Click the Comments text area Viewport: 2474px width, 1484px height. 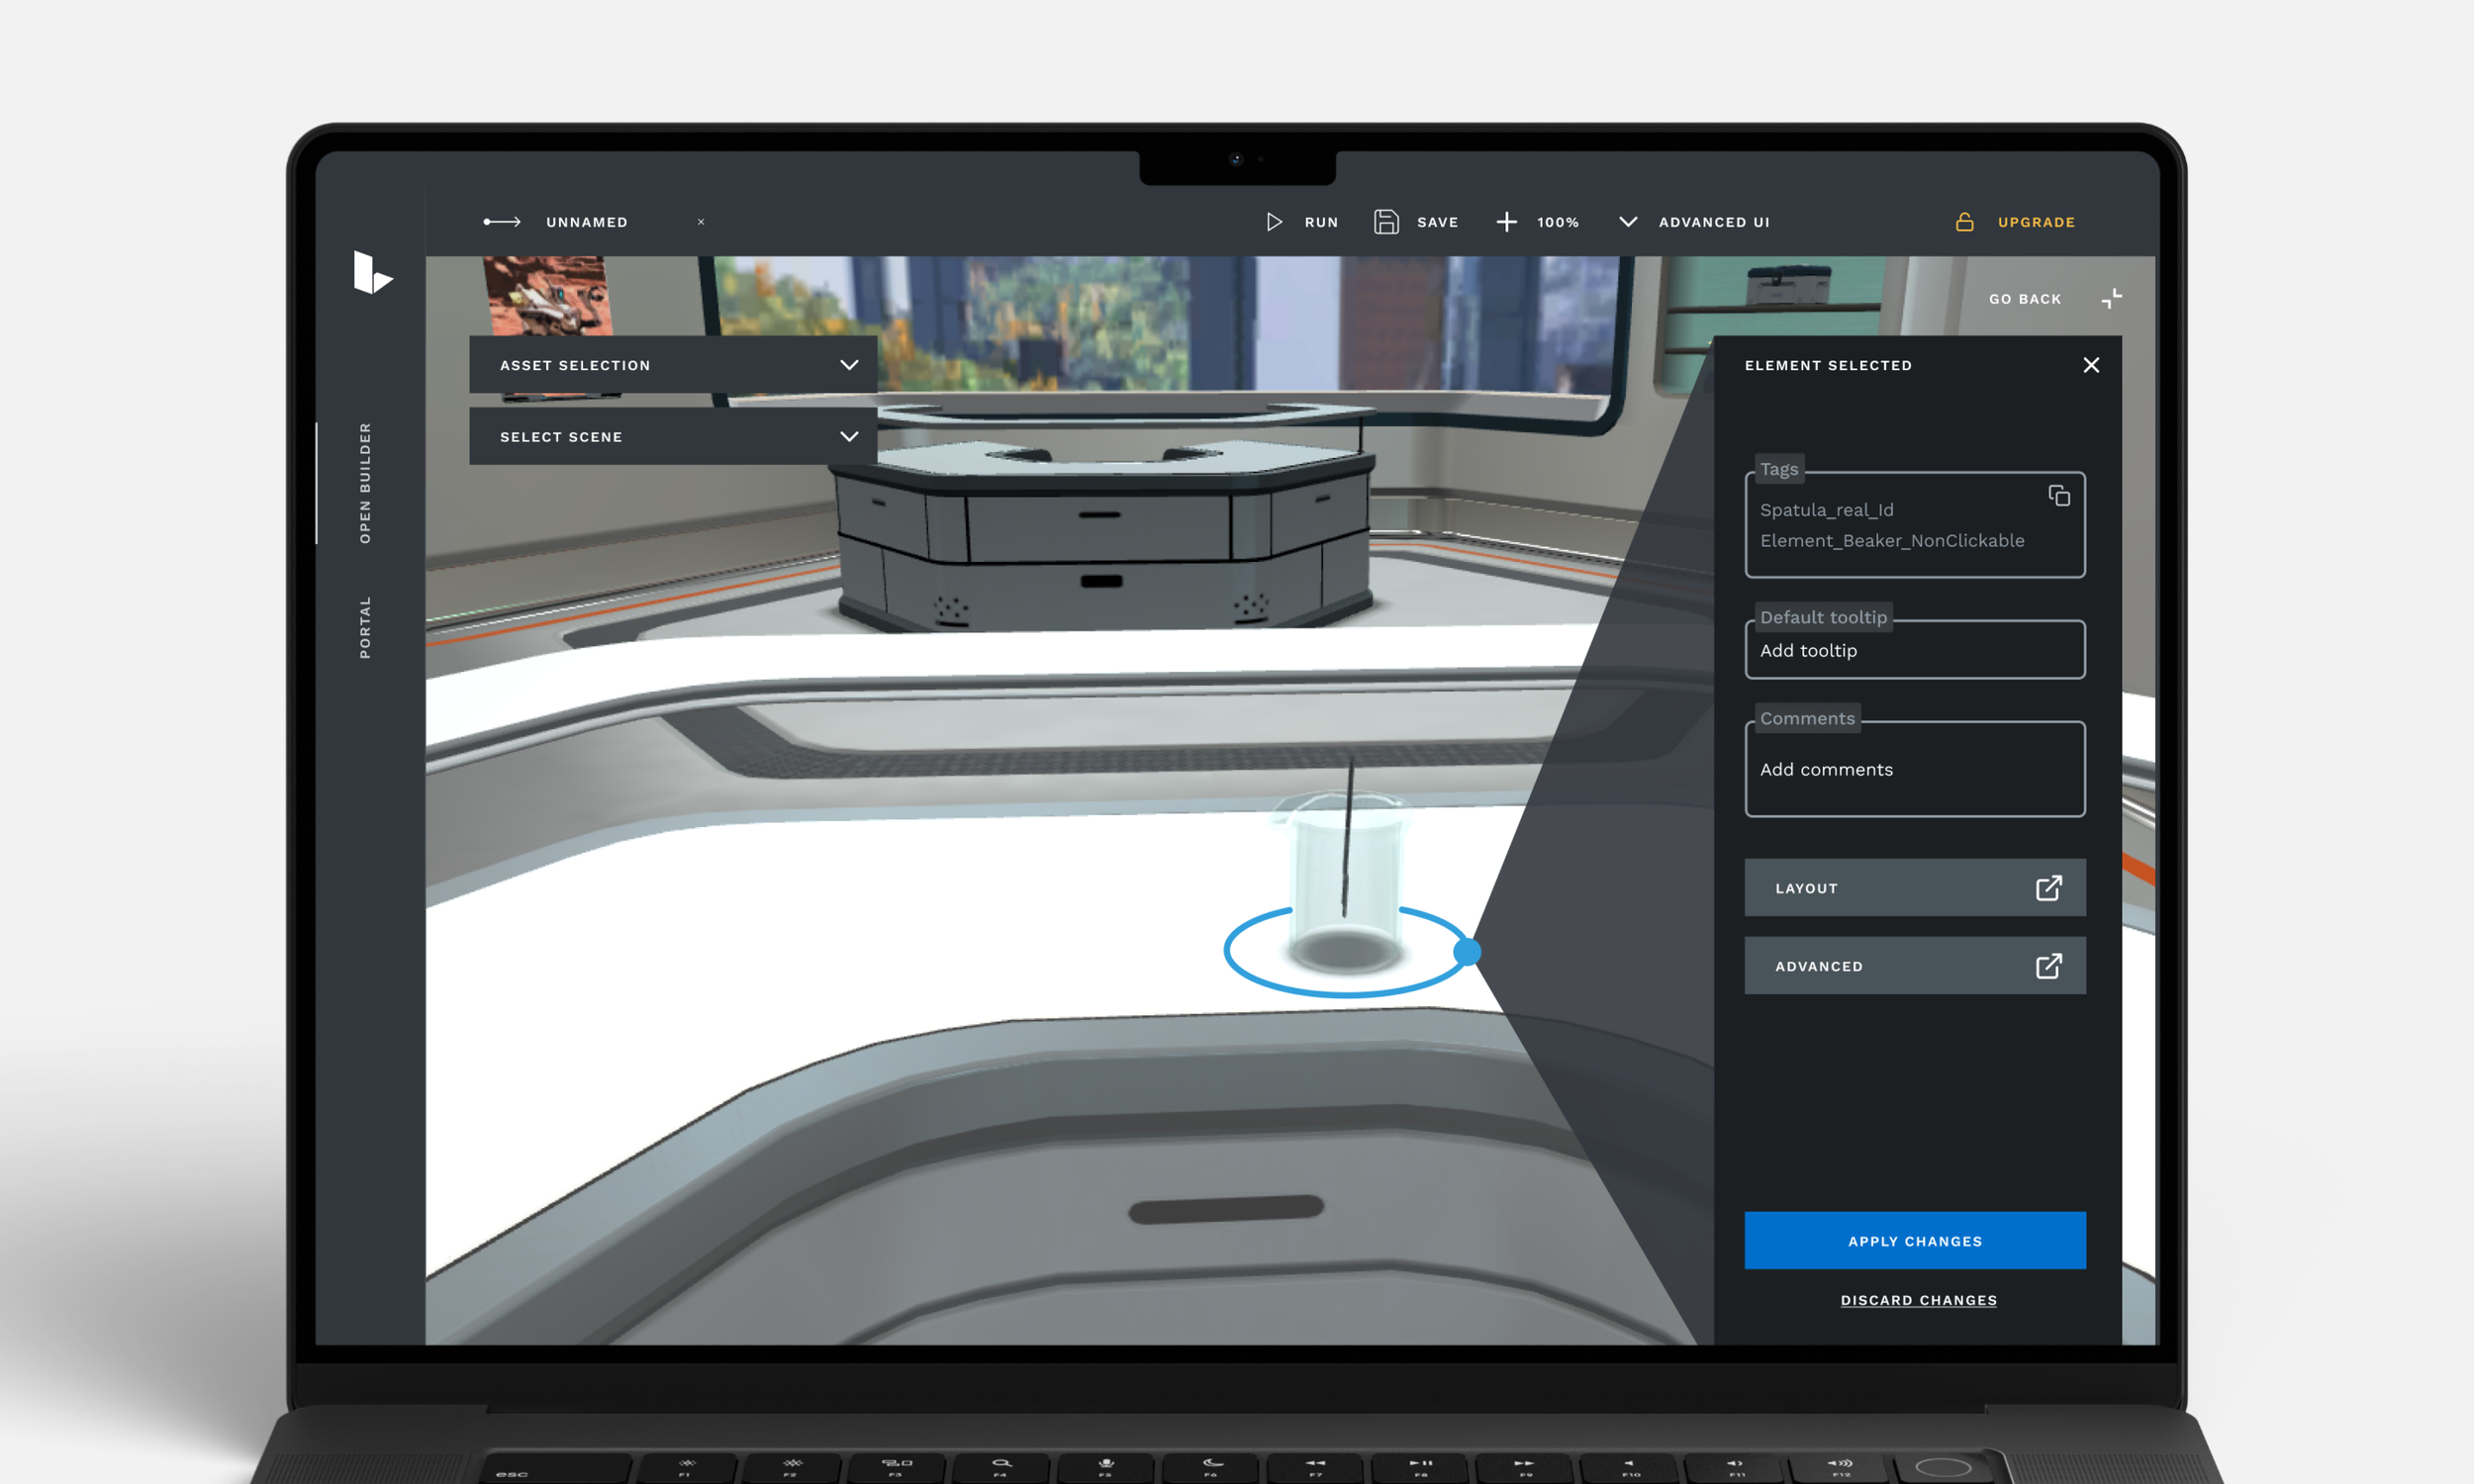click(x=1915, y=769)
